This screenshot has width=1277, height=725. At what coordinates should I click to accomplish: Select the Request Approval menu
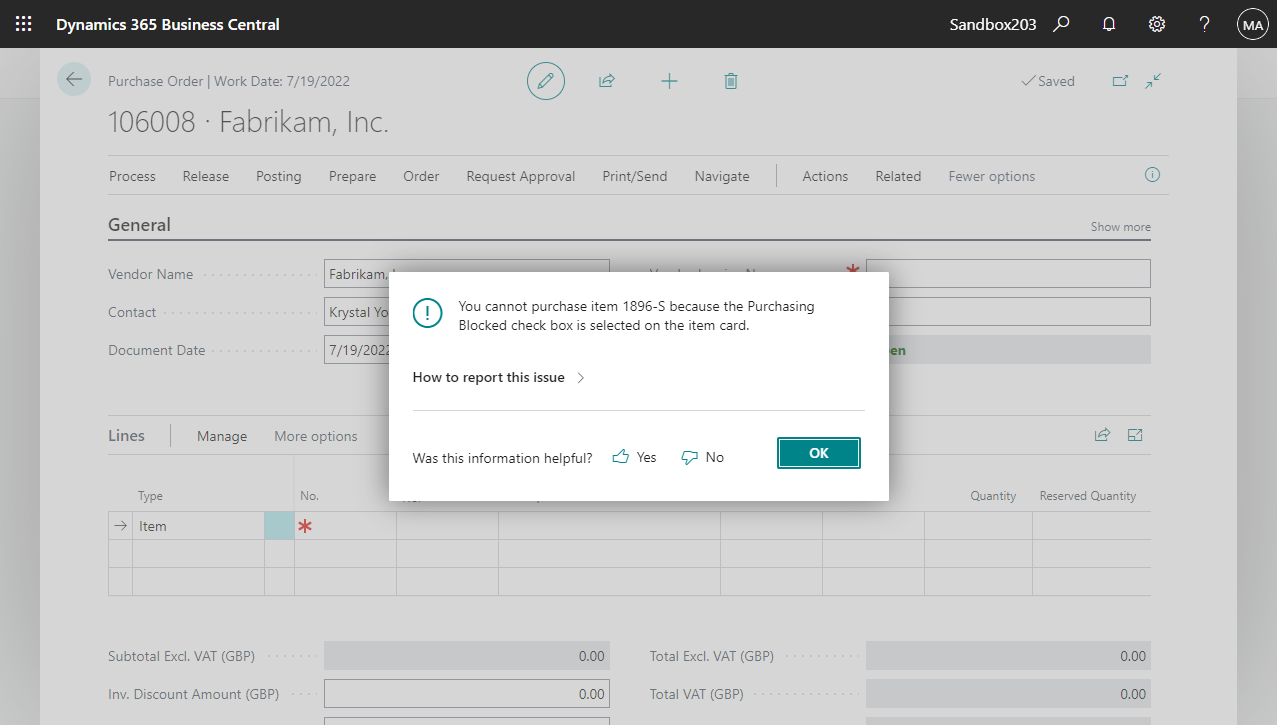(x=520, y=176)
